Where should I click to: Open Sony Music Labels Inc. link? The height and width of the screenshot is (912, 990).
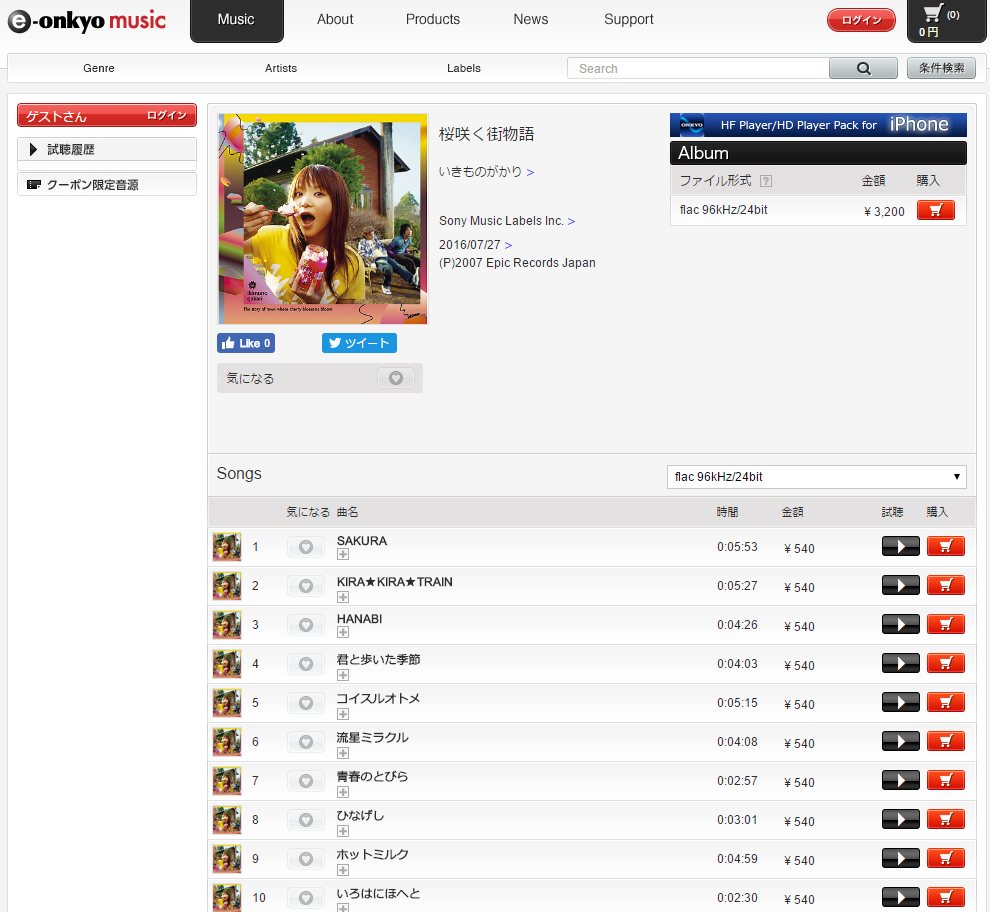507,221
